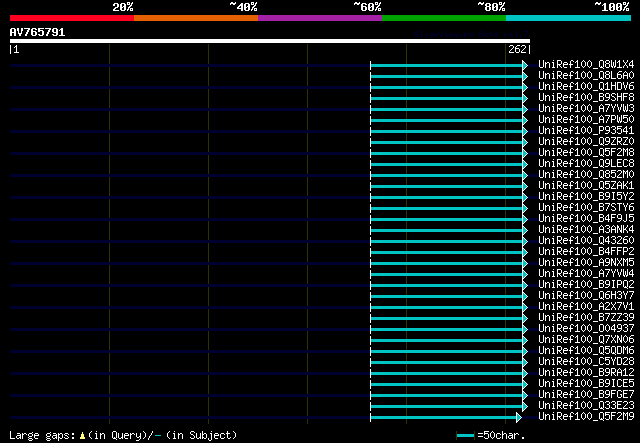Select the UniRef100_Q33E23 label
Image resolution: width=640 pixels, height=443 pixels.
[586, 406]
